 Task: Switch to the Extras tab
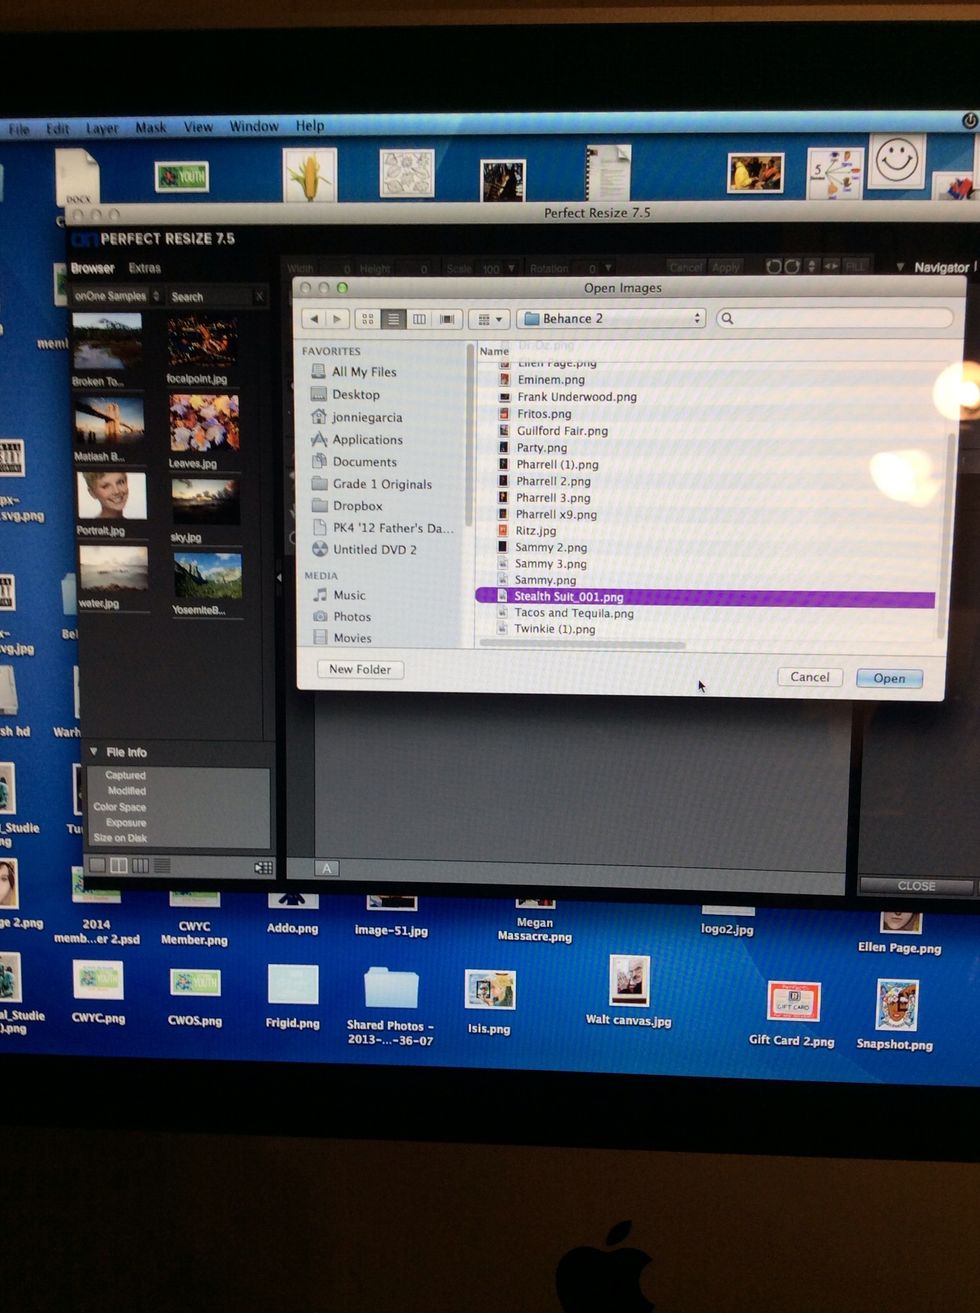144,268
